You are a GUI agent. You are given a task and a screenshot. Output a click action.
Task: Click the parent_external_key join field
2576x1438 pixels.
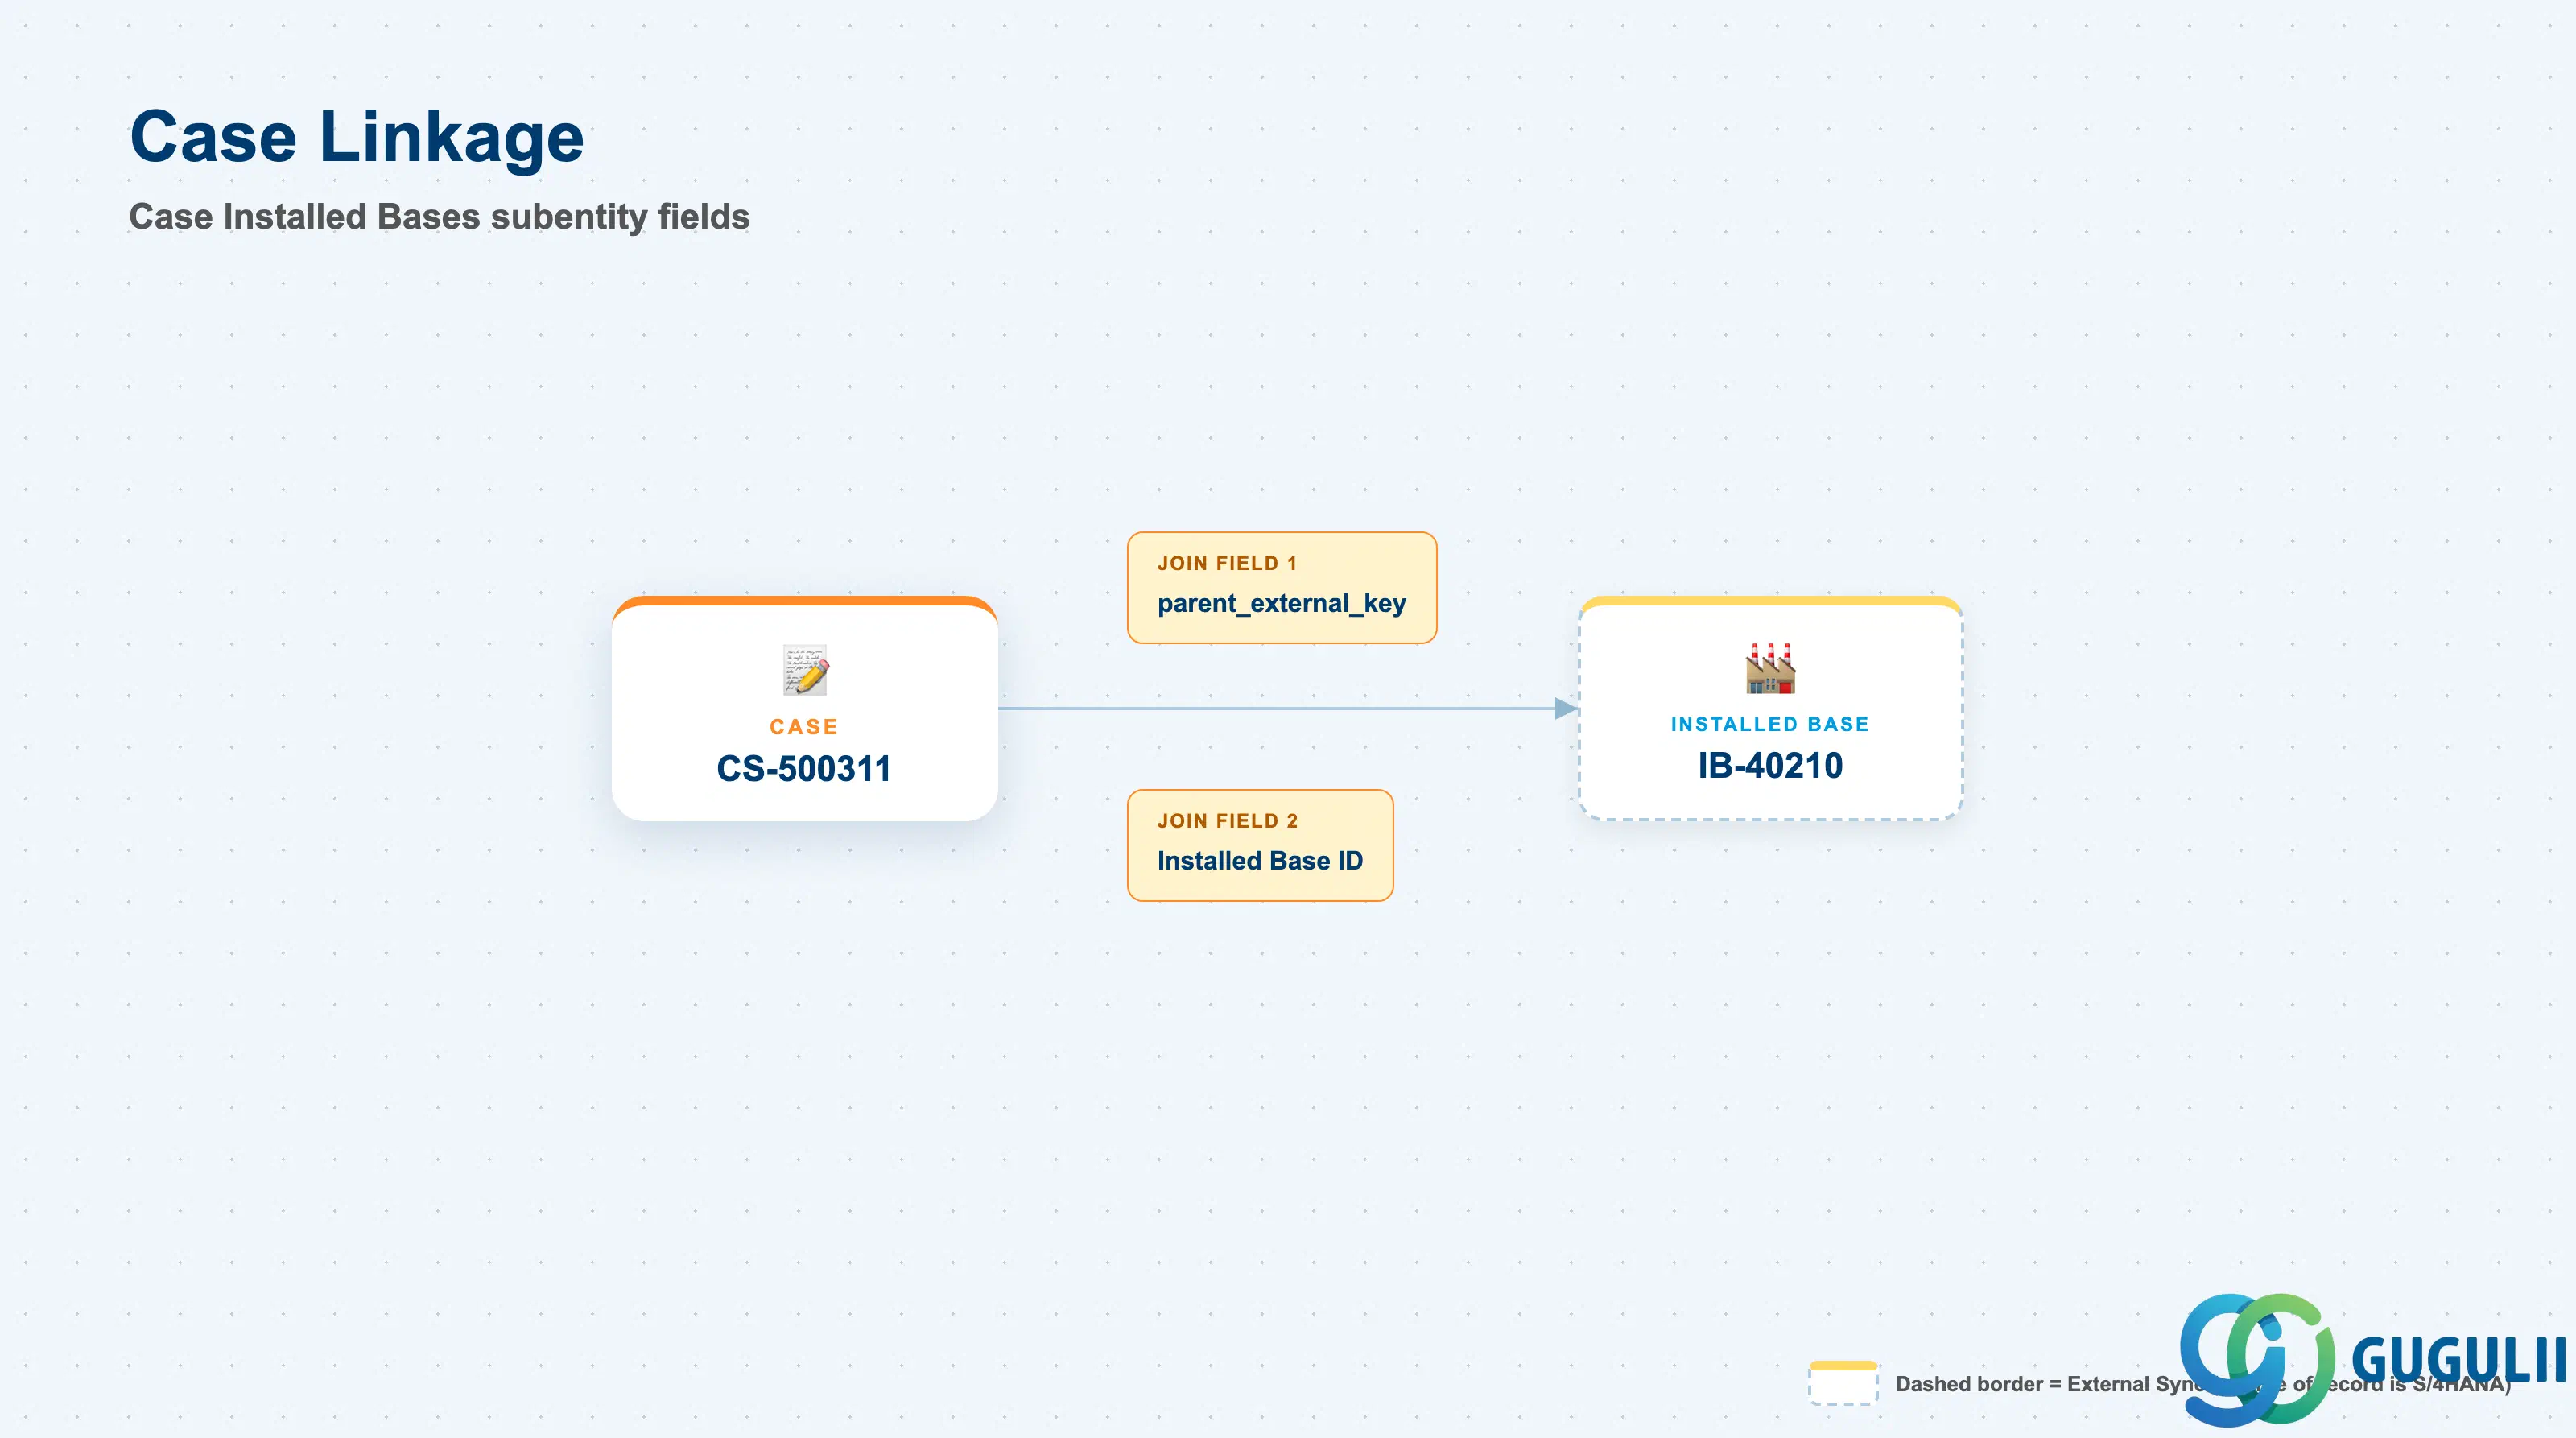click(x=1282, y=588)
